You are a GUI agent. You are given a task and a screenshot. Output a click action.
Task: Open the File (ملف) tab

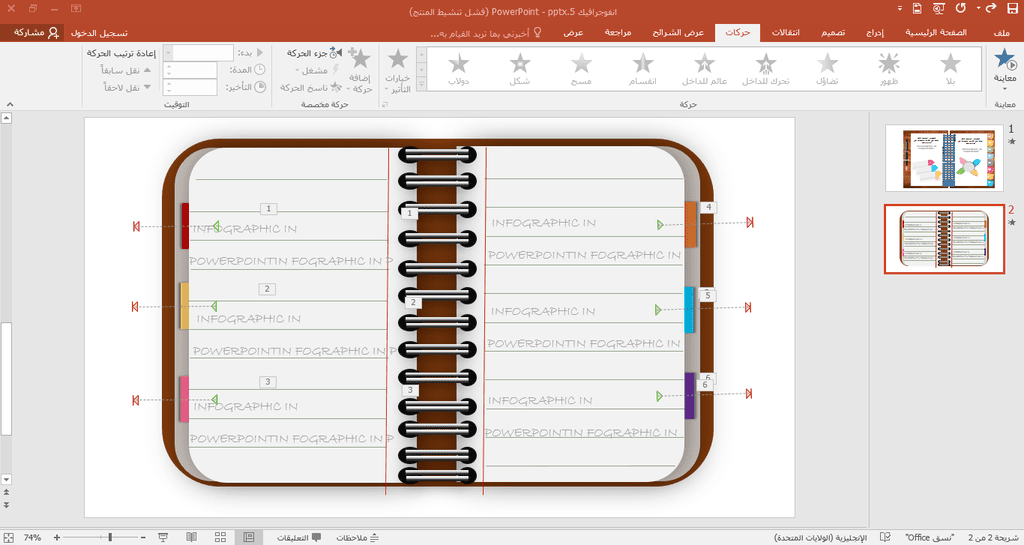[x=1000, y=33]
